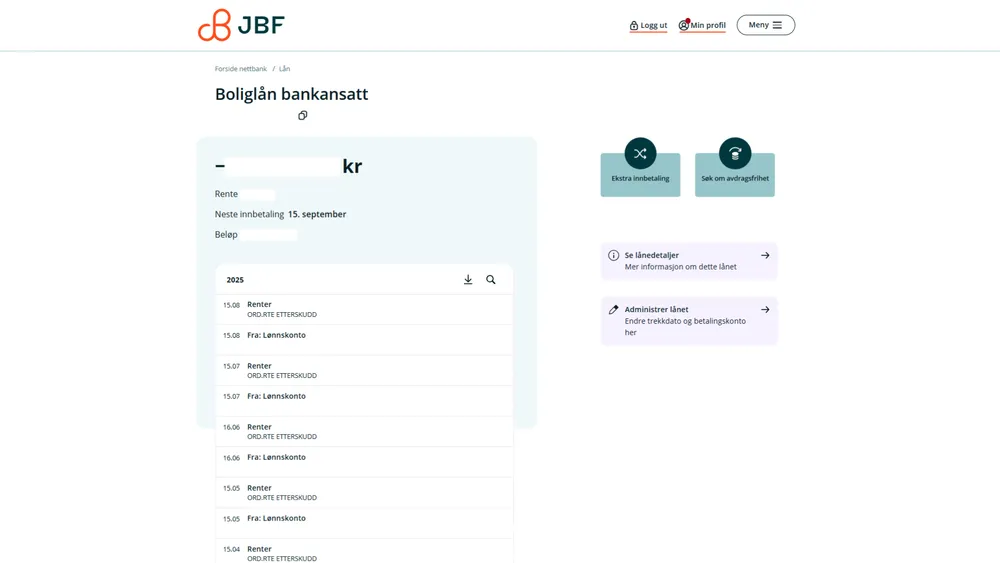
Task: Download the 2025 transactions list
Action: [468, 280]
